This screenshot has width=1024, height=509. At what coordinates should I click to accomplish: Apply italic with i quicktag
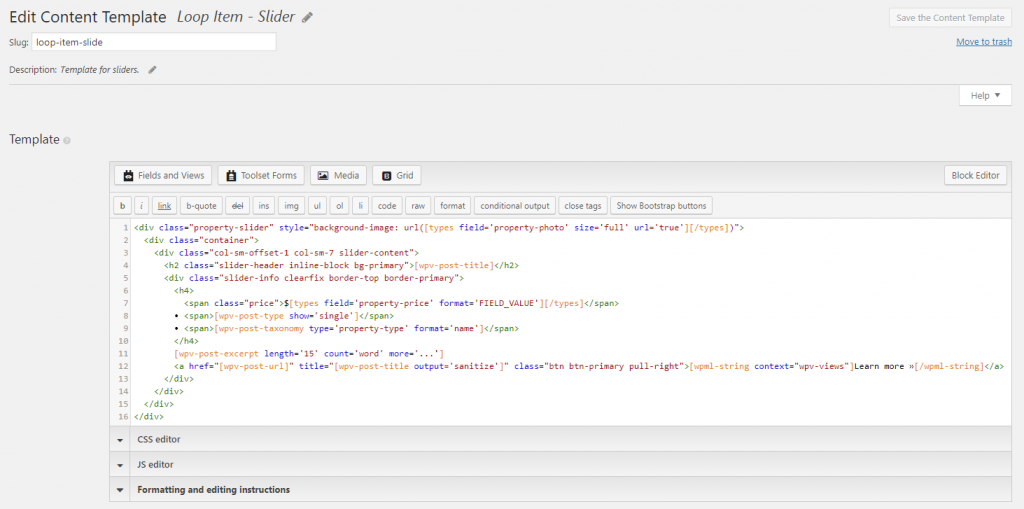click(x=142, y=205)
